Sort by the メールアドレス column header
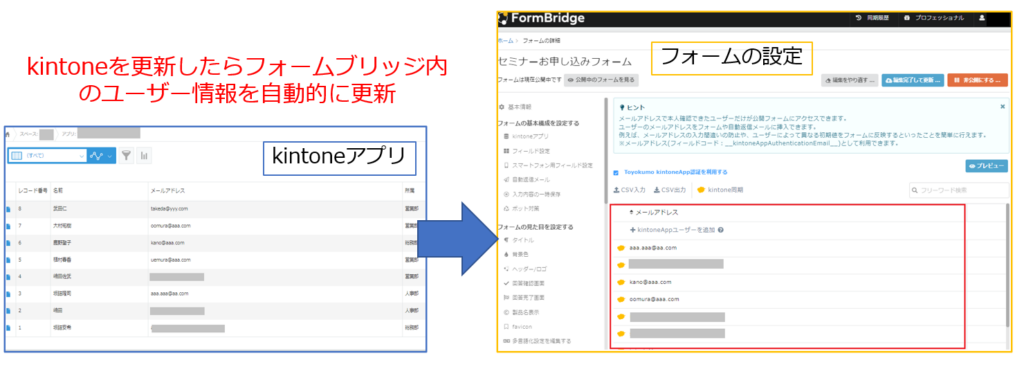The height and width of the screenshot is (369, 1024). pyautogui.click(x=168, y=190)
